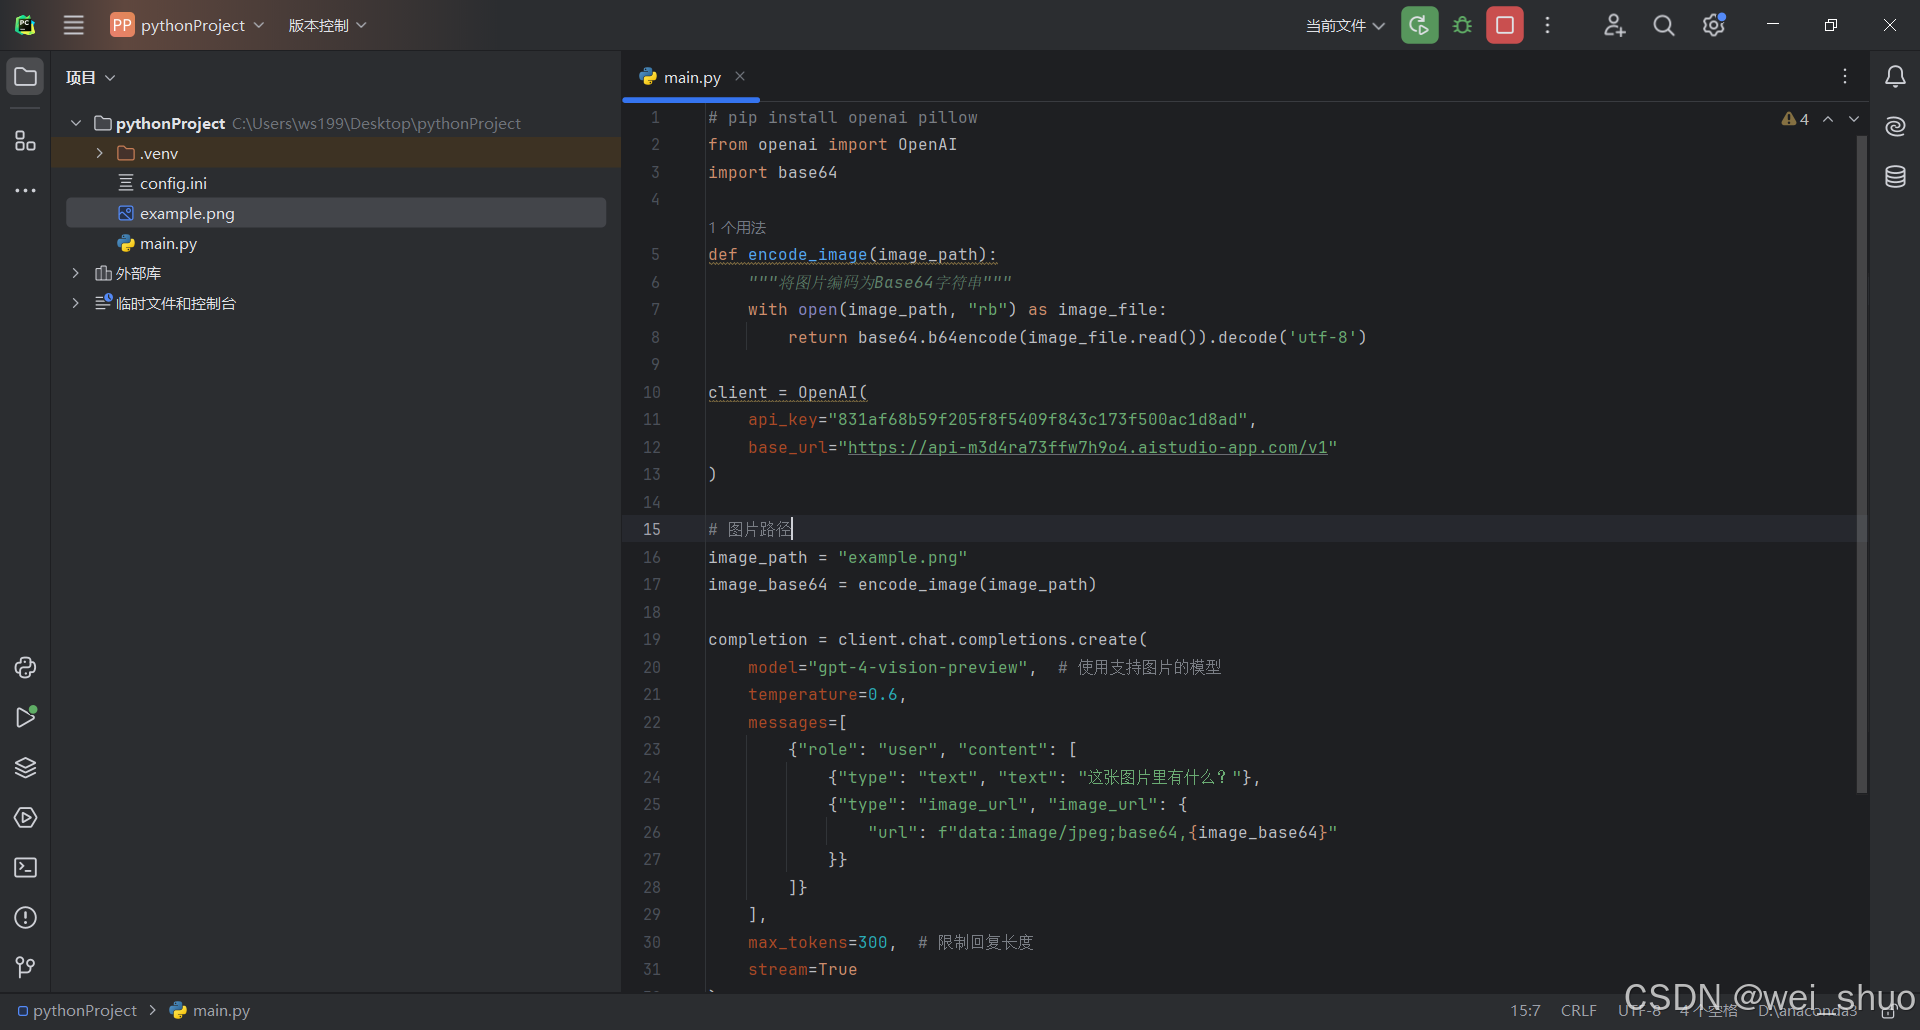Open the Database tool window
This screenshot has height=1030, width=1920.
point(1895,177)
